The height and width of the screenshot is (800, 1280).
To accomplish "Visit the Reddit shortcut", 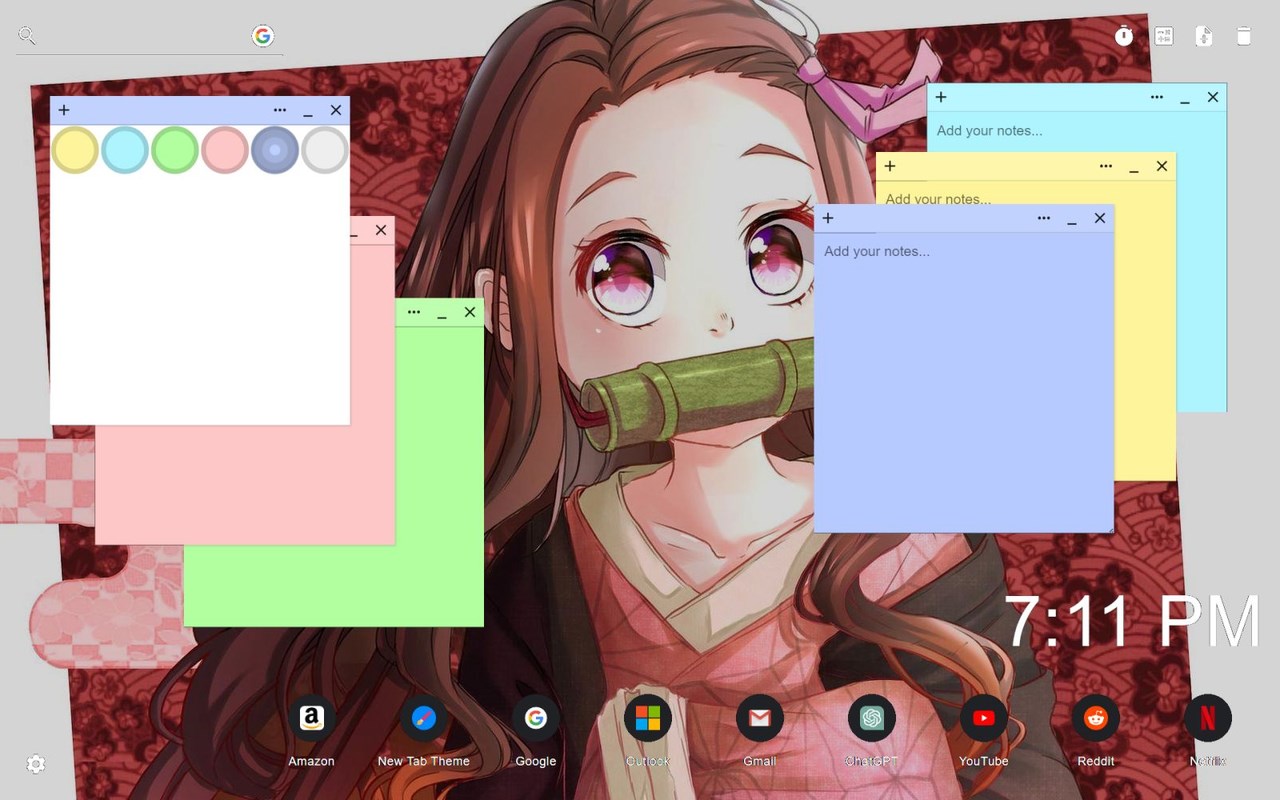I will [x=1096, y=718].
